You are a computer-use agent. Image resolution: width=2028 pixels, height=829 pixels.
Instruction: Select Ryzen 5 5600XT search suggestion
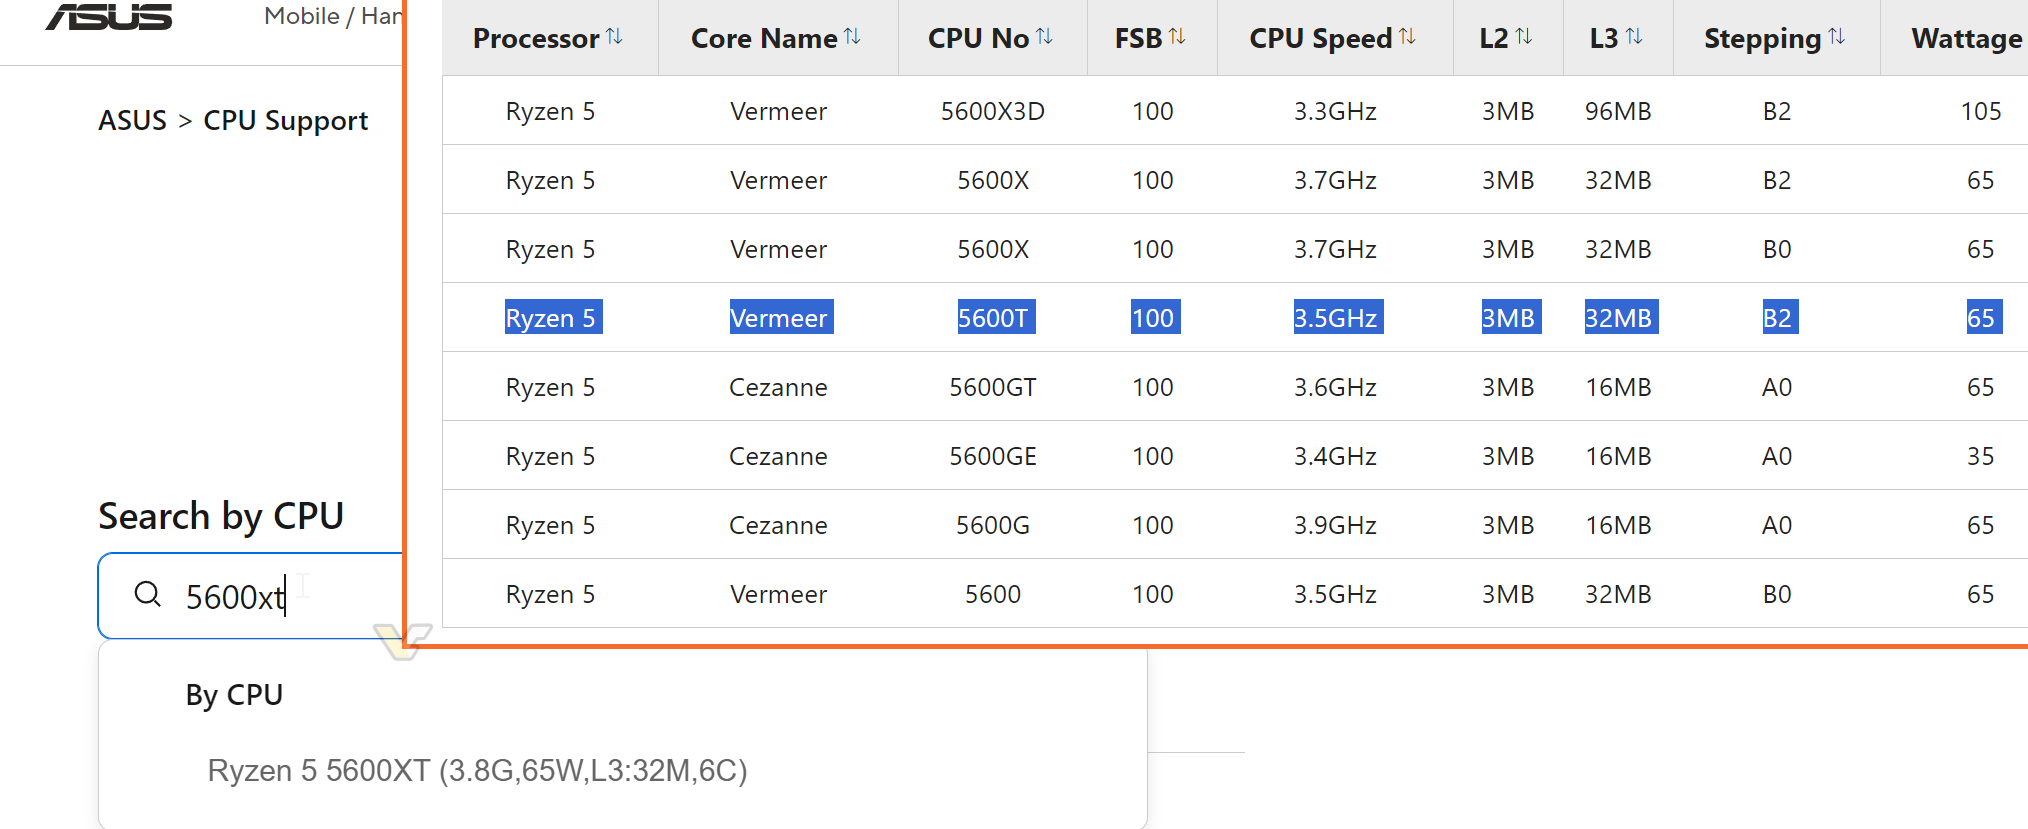[x=477, y=770]
